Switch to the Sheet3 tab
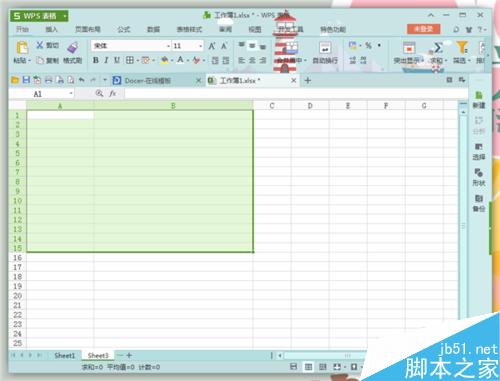This screenshot has height=381, width=500. 98,356
